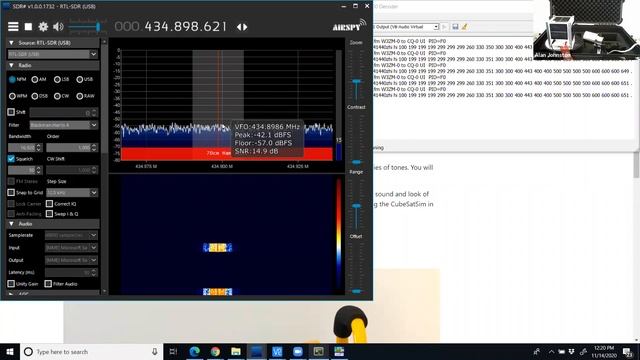Click the filter Order value stepper

pyautogui.click(x=94, y=148)
